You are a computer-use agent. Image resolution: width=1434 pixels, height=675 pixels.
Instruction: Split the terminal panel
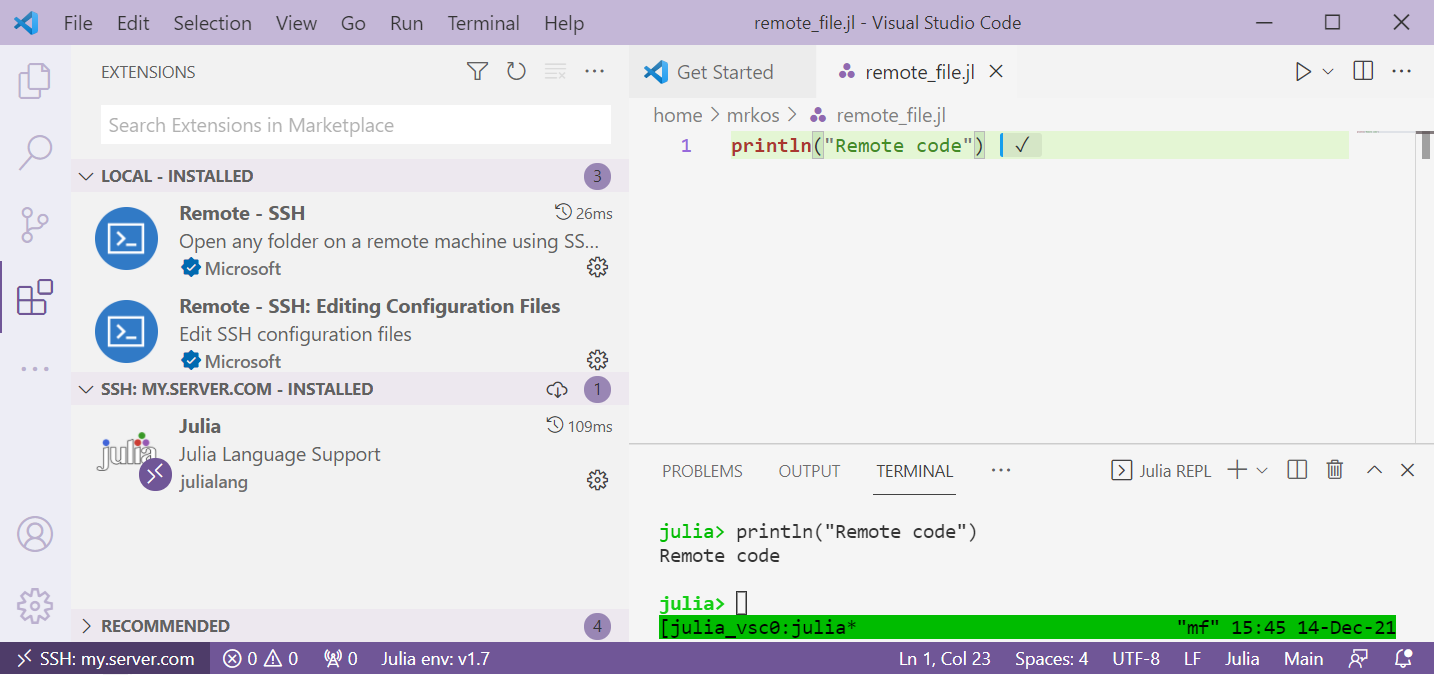1297,470
